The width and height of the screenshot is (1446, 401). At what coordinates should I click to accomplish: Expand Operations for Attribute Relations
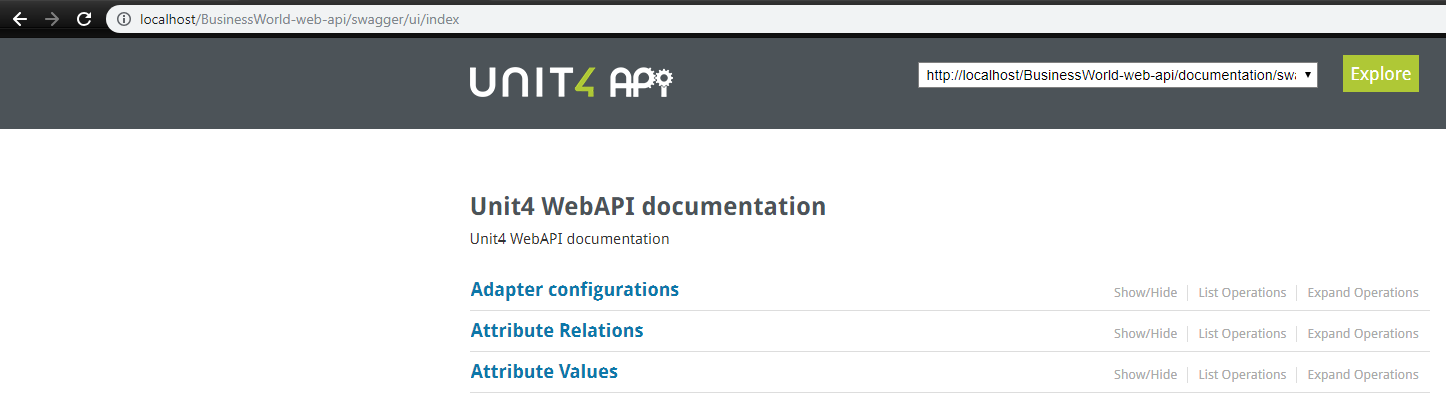click(x=1362, y=334)
